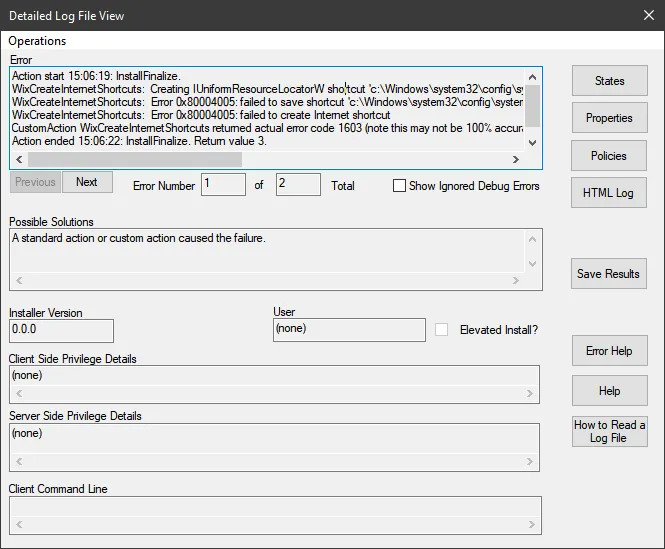Click the Error log horizontal scrollbar thumb
The width and height of the screenshot is (665, 549).
tap(135, 160)
